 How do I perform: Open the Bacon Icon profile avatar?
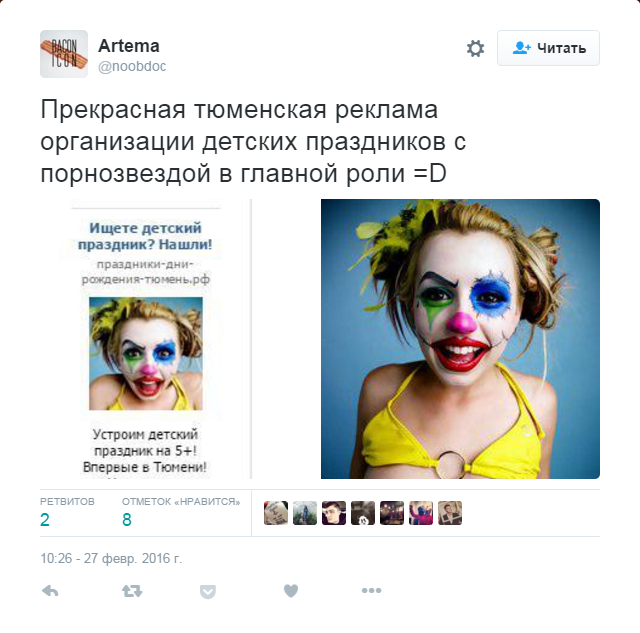(x=64, y=54)
